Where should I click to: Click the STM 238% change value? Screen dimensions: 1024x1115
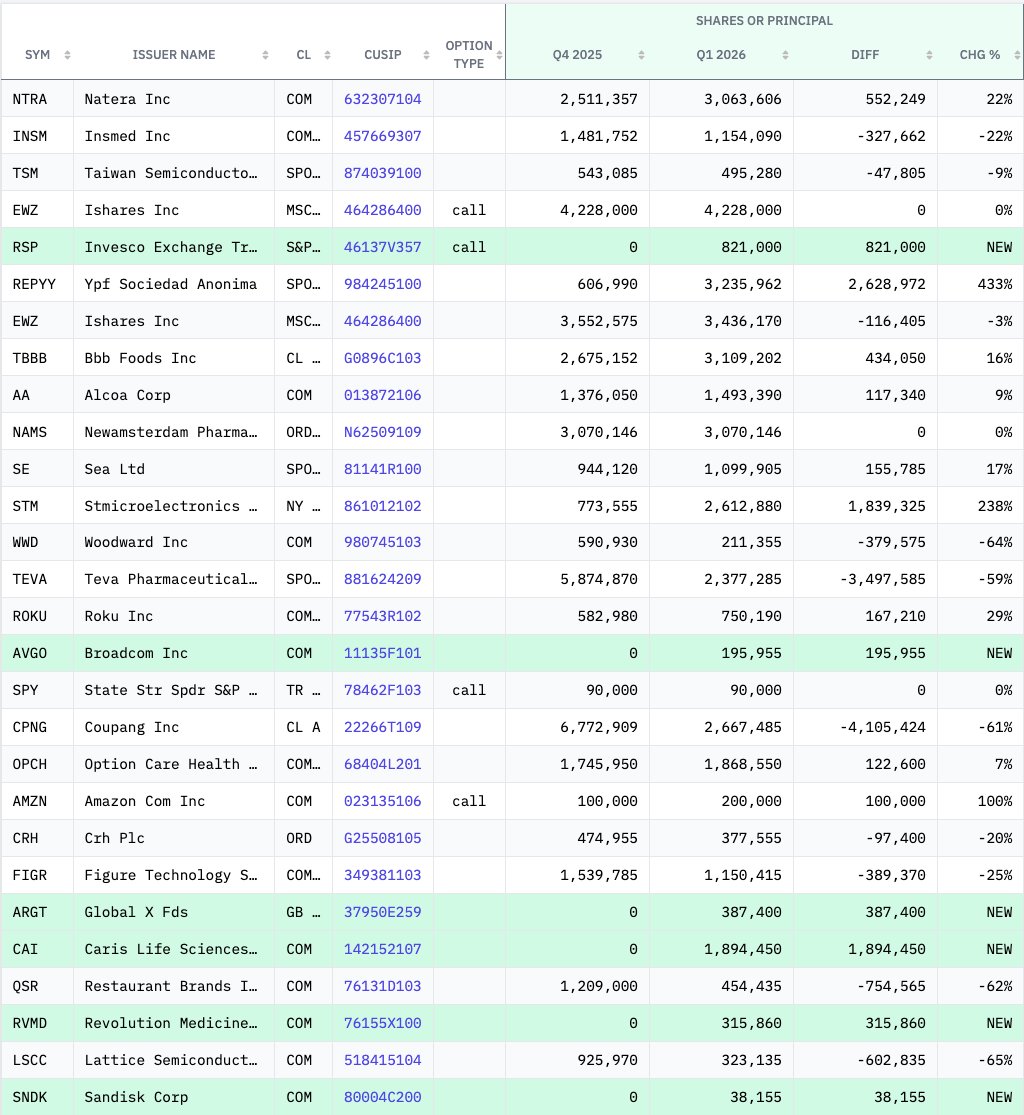click(995, 506)
